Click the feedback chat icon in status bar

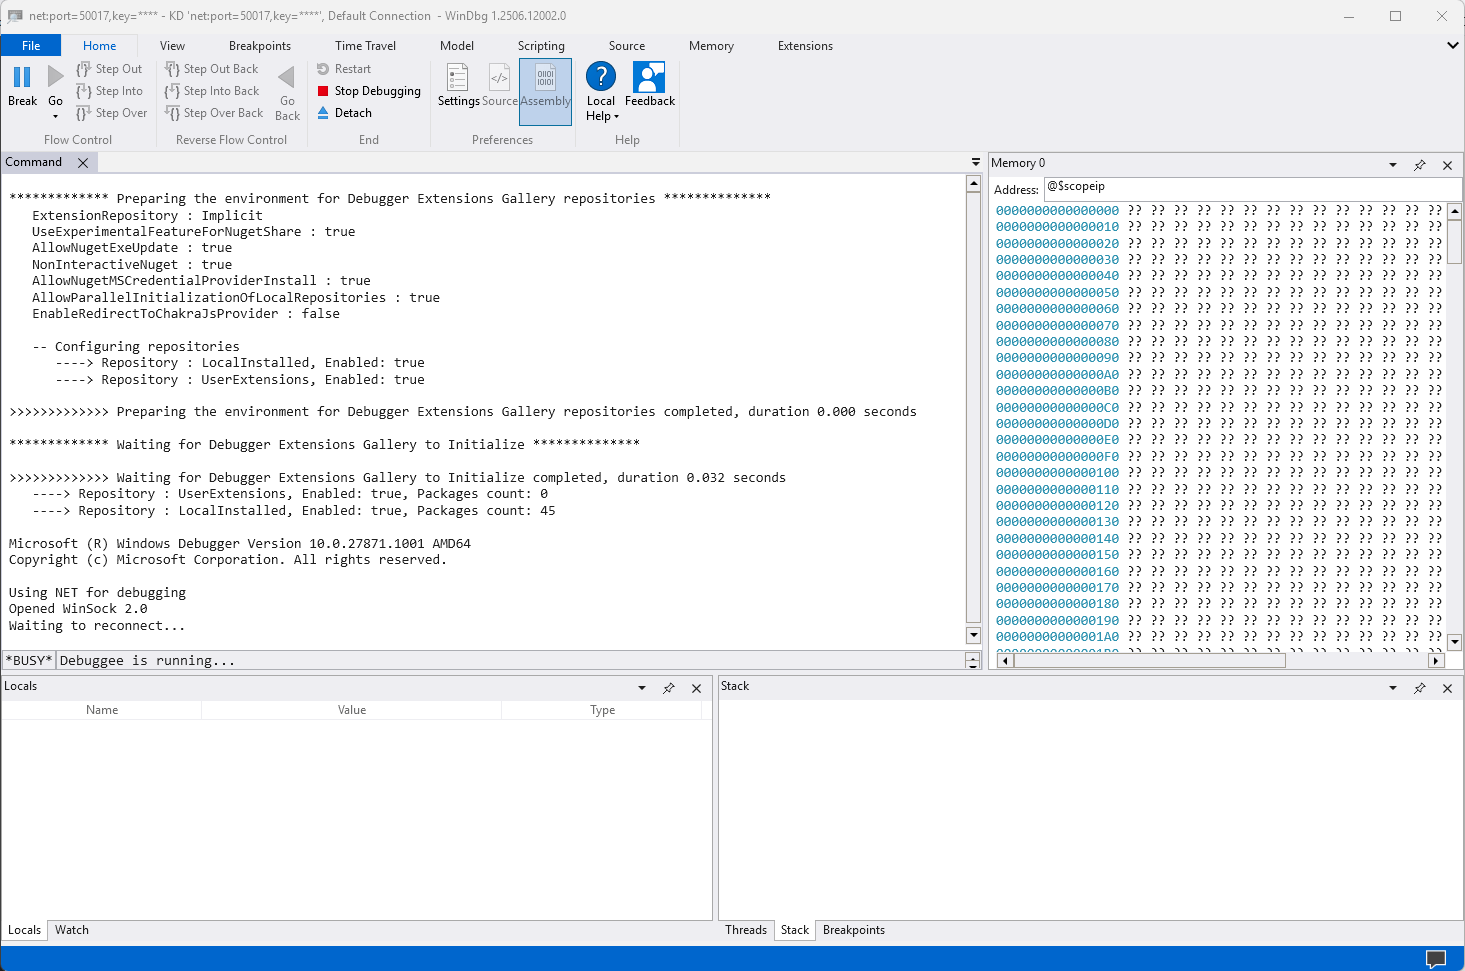point(1436,959)
